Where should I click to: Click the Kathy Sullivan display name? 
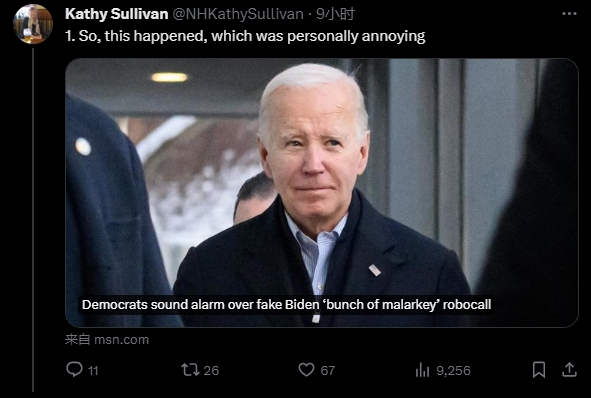click(116, 14)
